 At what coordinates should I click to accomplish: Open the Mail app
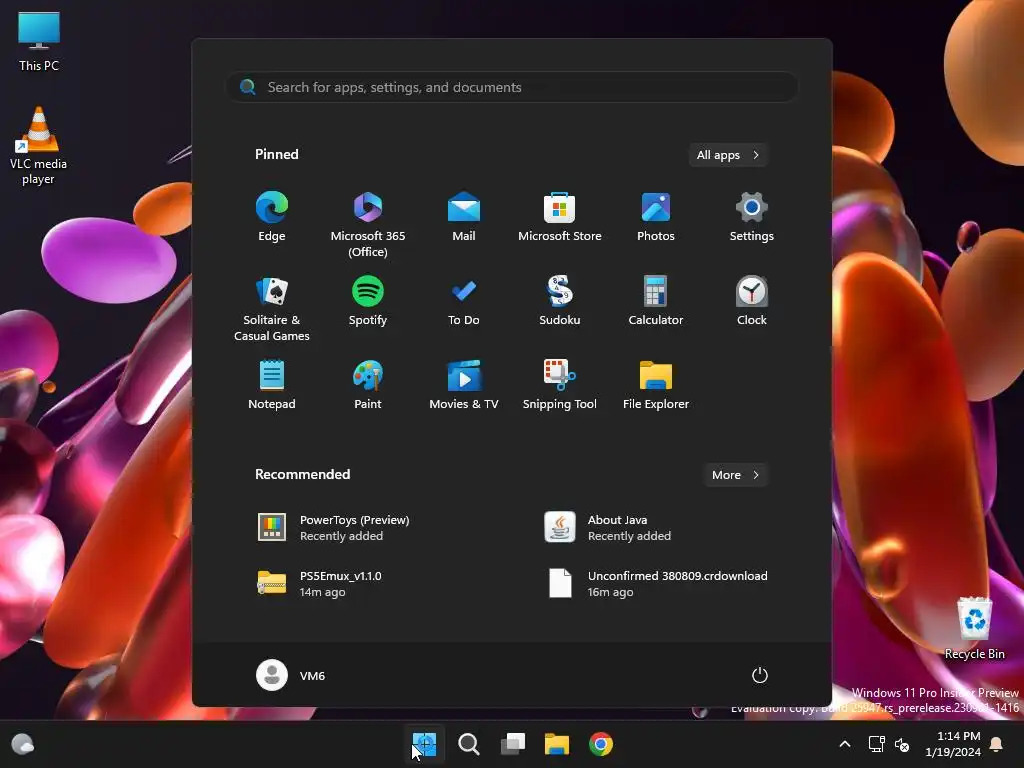coord(464,217)
